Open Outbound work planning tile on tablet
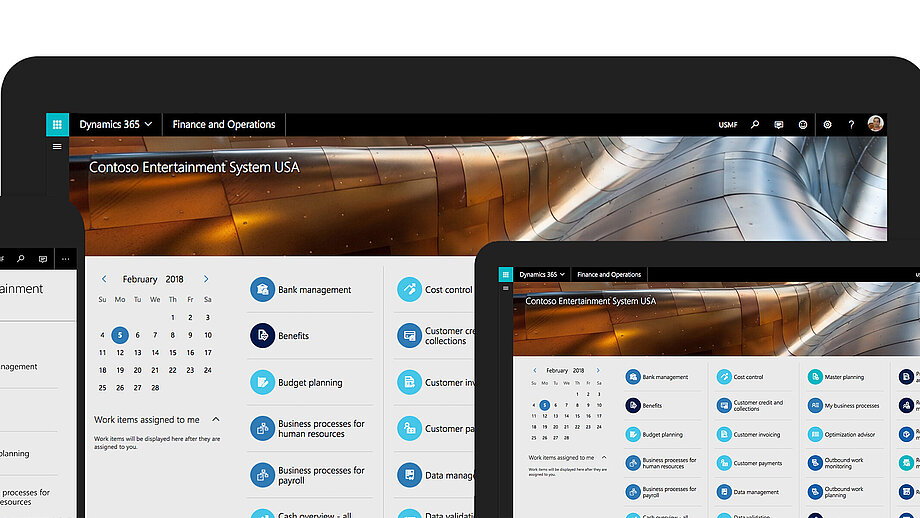Viewport: 920px width, 518px height. pyautogui.click(x=844, y=492)
